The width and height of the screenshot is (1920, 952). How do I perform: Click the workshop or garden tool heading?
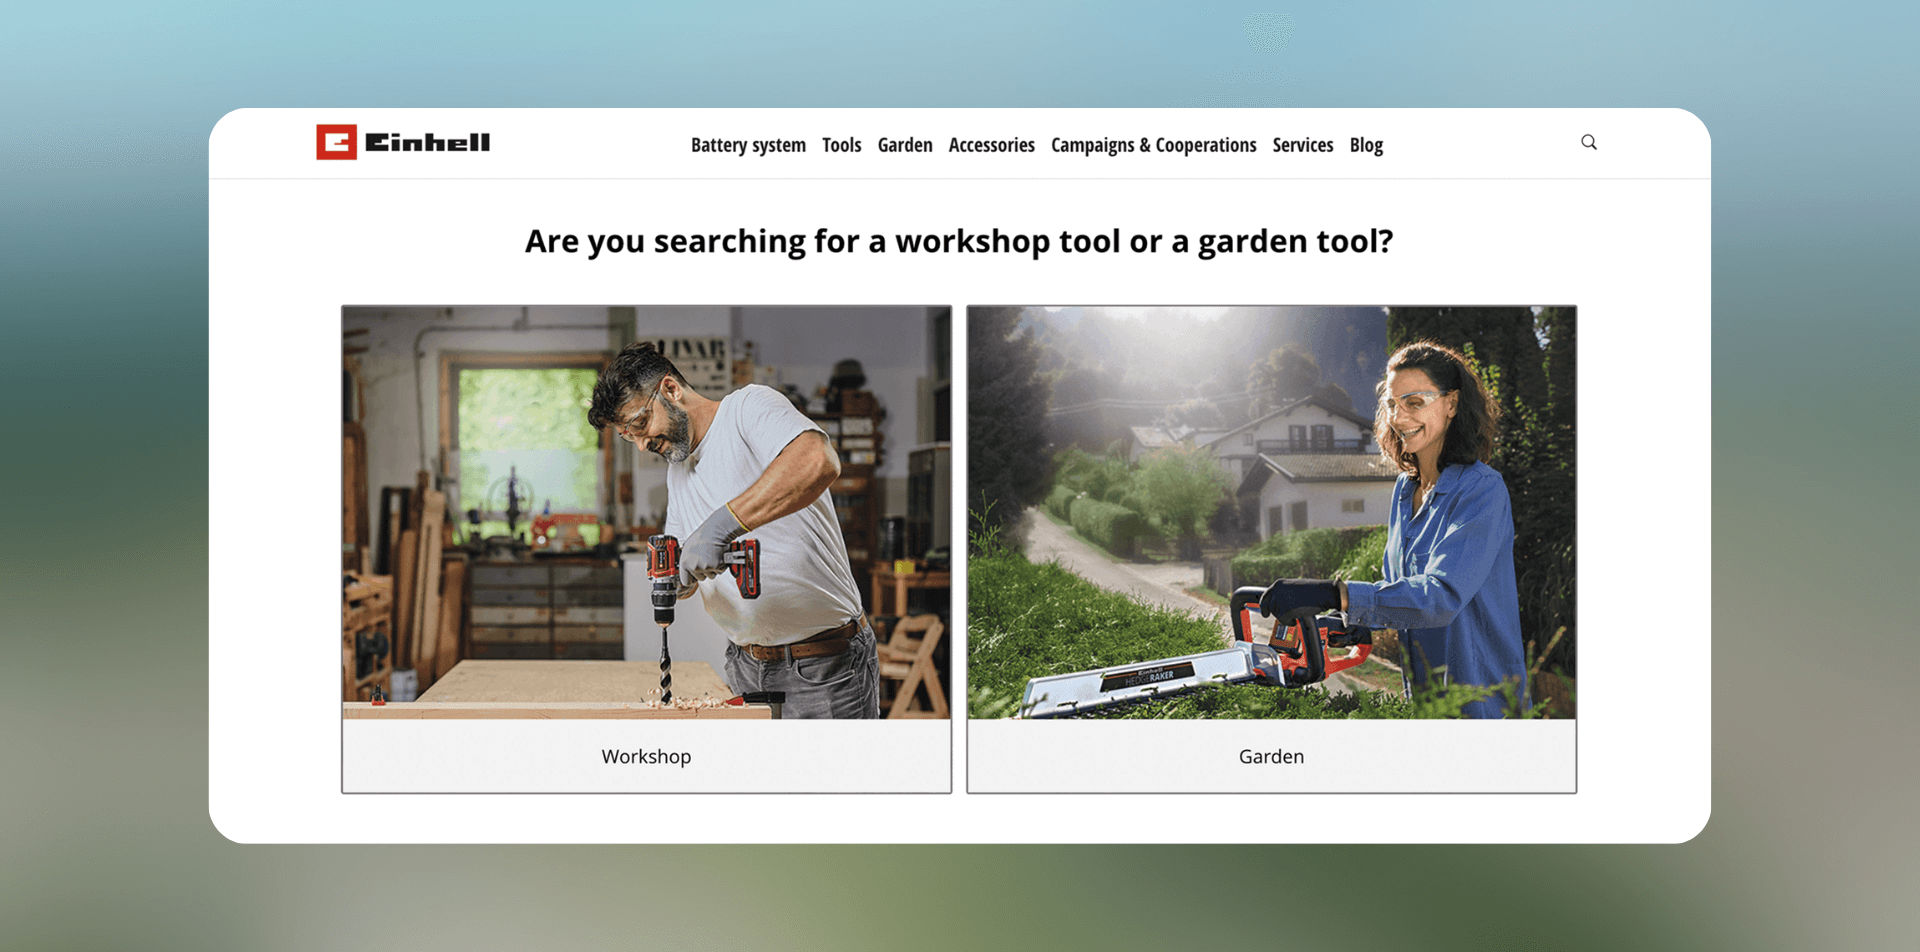pos(959,241)
